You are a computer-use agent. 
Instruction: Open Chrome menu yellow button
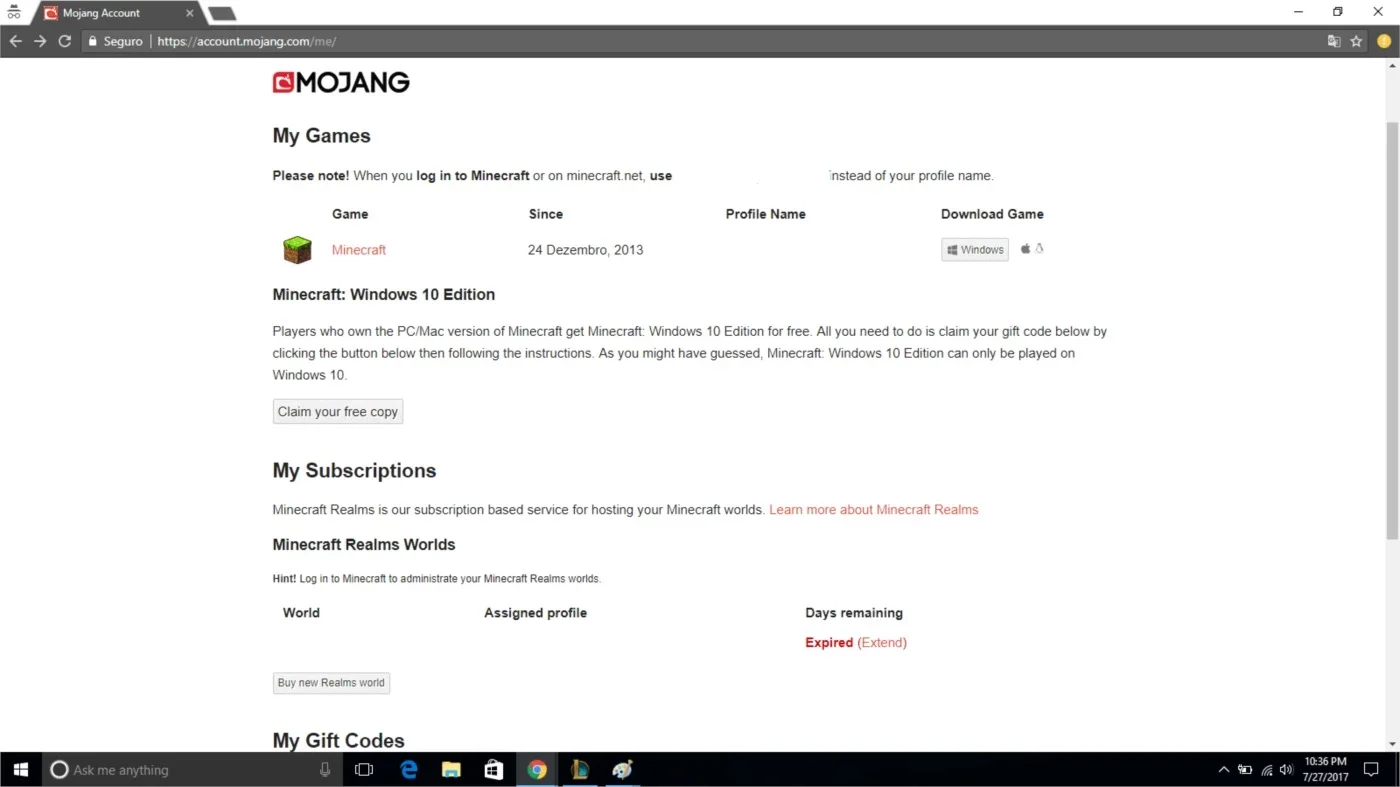(x=1384, y=41)
